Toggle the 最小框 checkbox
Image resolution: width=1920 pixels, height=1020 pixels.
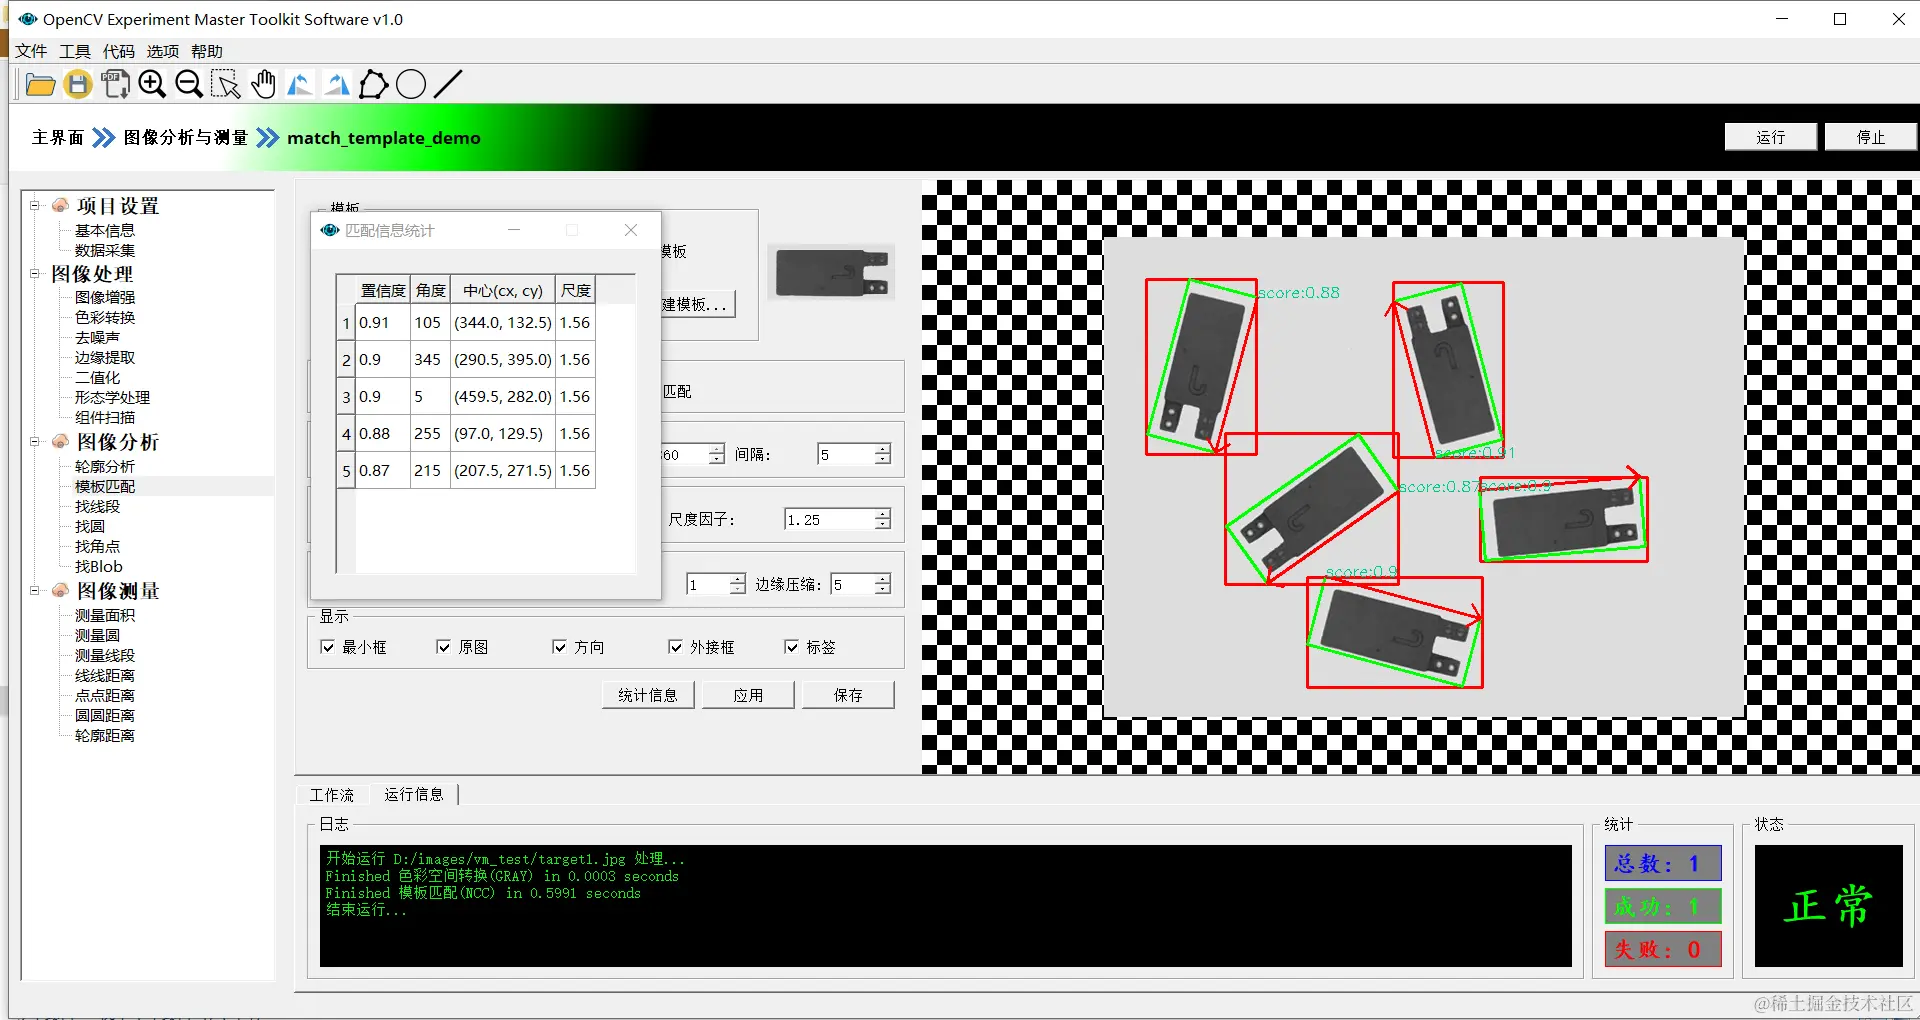[x=327, y=647]
